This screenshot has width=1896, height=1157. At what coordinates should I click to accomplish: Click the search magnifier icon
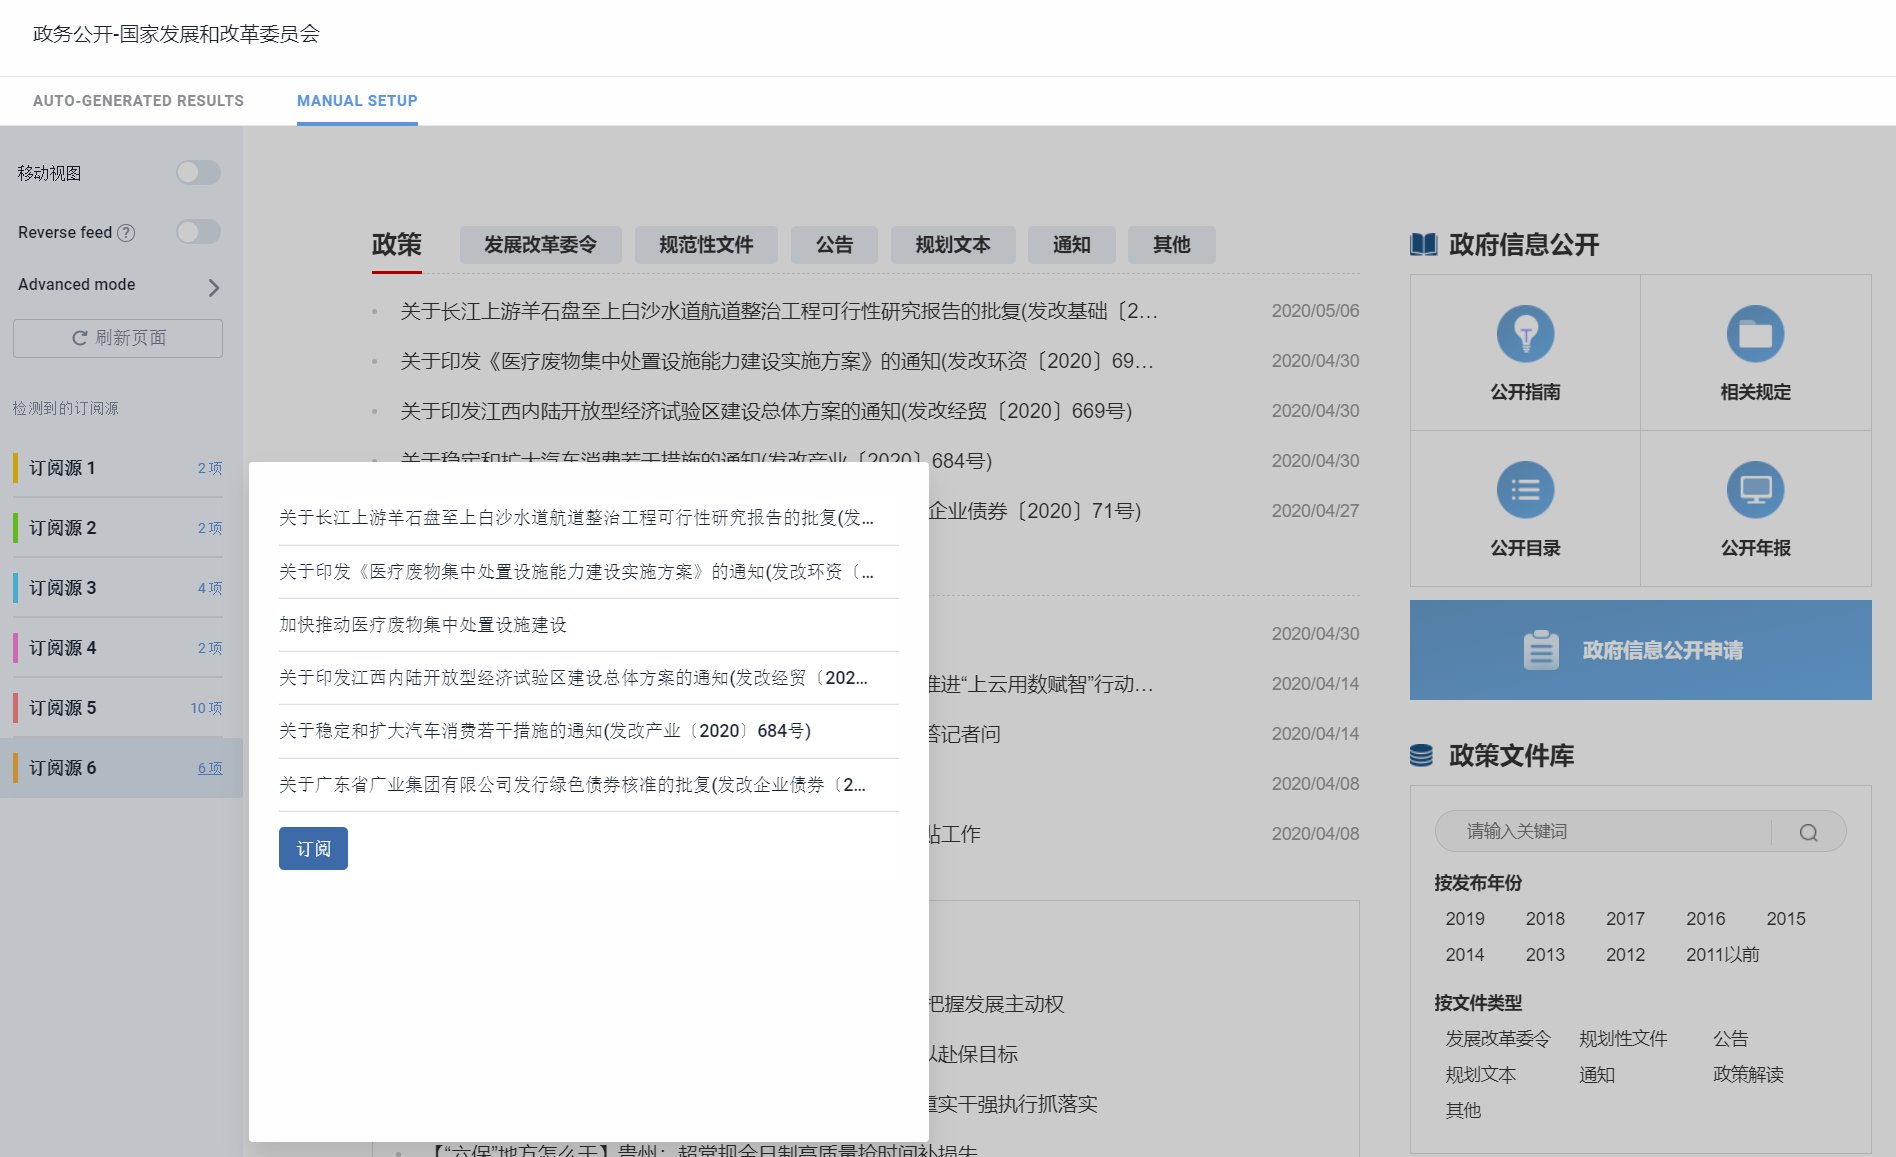click(1809, 833)
